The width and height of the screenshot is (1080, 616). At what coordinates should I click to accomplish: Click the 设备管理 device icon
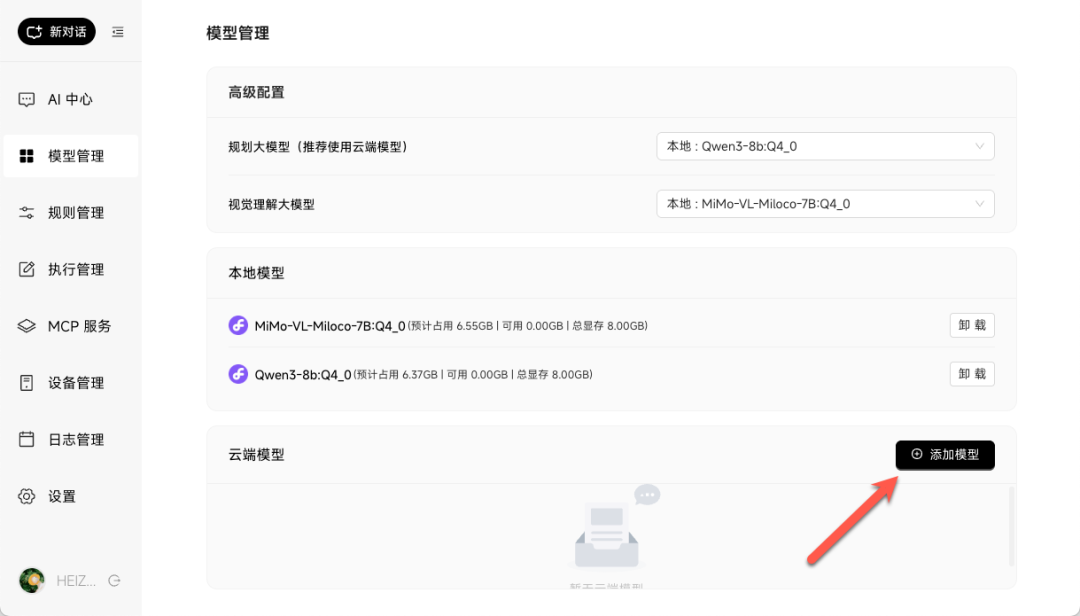click(x=27, y=383)
